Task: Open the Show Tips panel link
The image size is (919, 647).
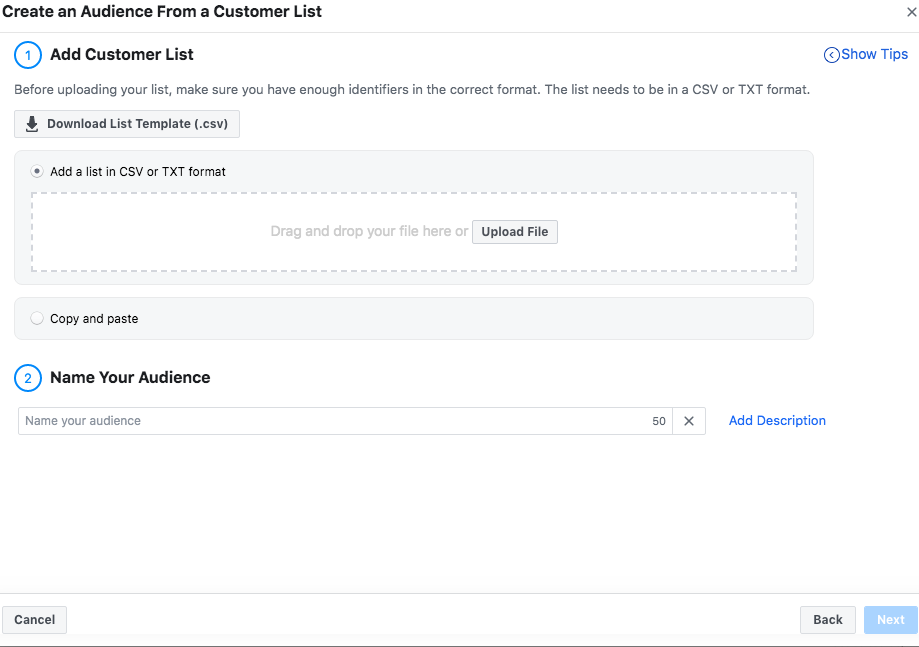Action: [874, 54]
